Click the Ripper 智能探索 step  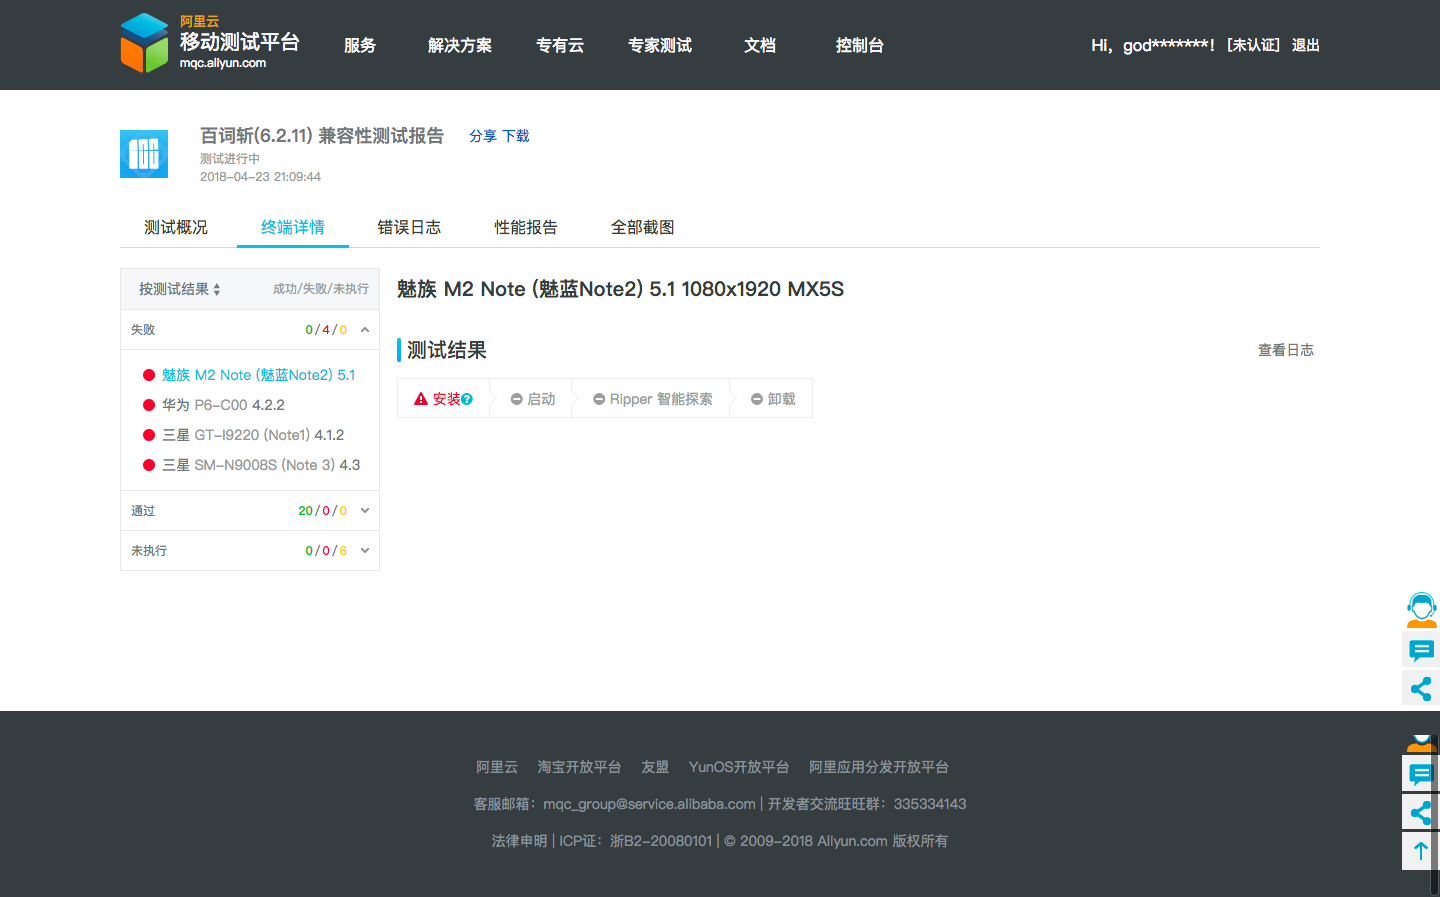653,398
